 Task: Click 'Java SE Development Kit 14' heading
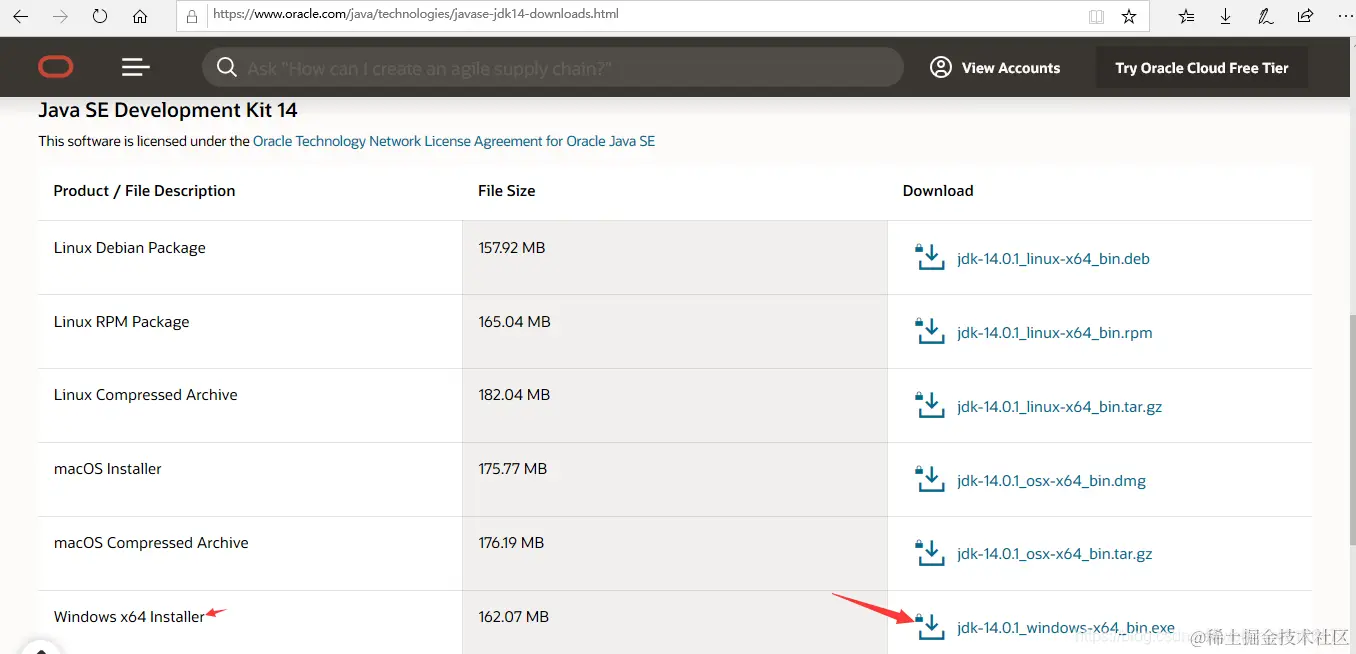pos(168,110)
